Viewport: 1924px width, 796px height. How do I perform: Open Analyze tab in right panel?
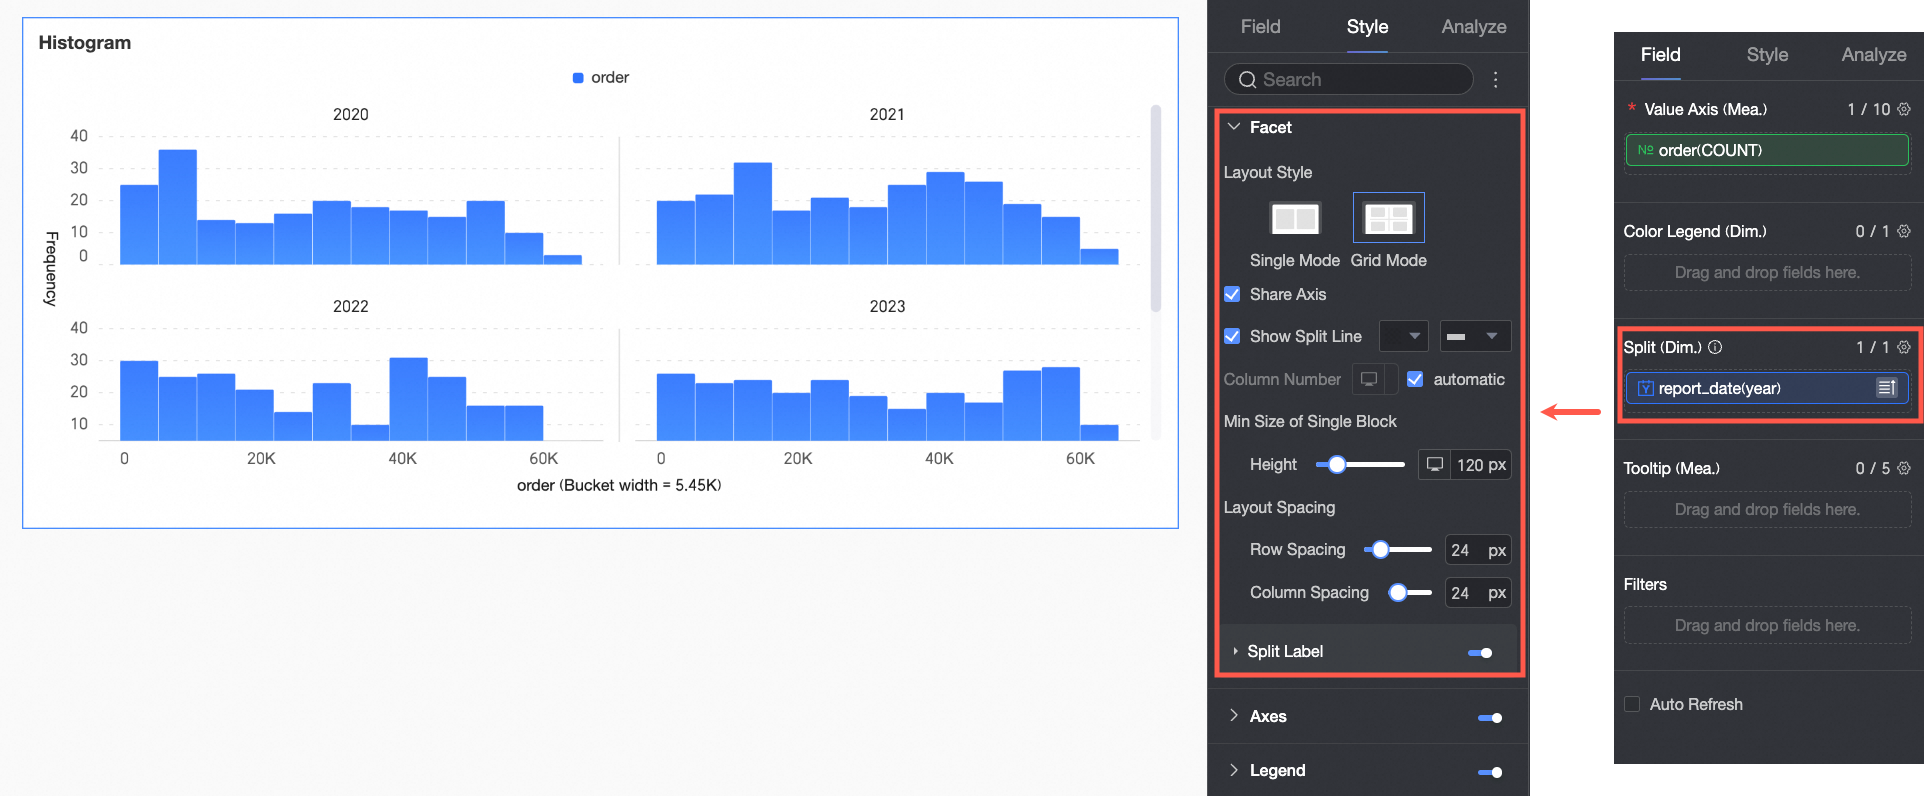click(1874, 55)
